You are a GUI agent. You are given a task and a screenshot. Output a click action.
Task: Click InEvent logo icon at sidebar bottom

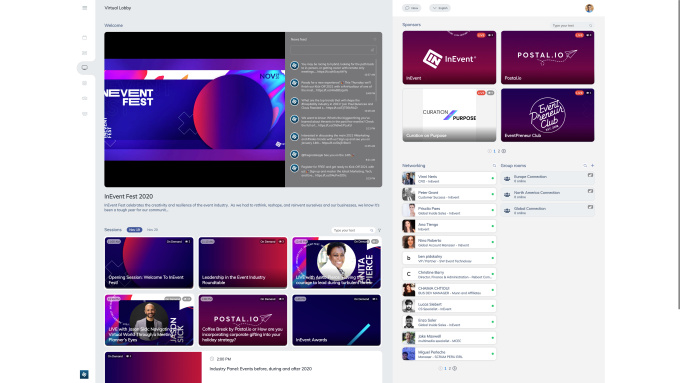(x=84, y=374)
